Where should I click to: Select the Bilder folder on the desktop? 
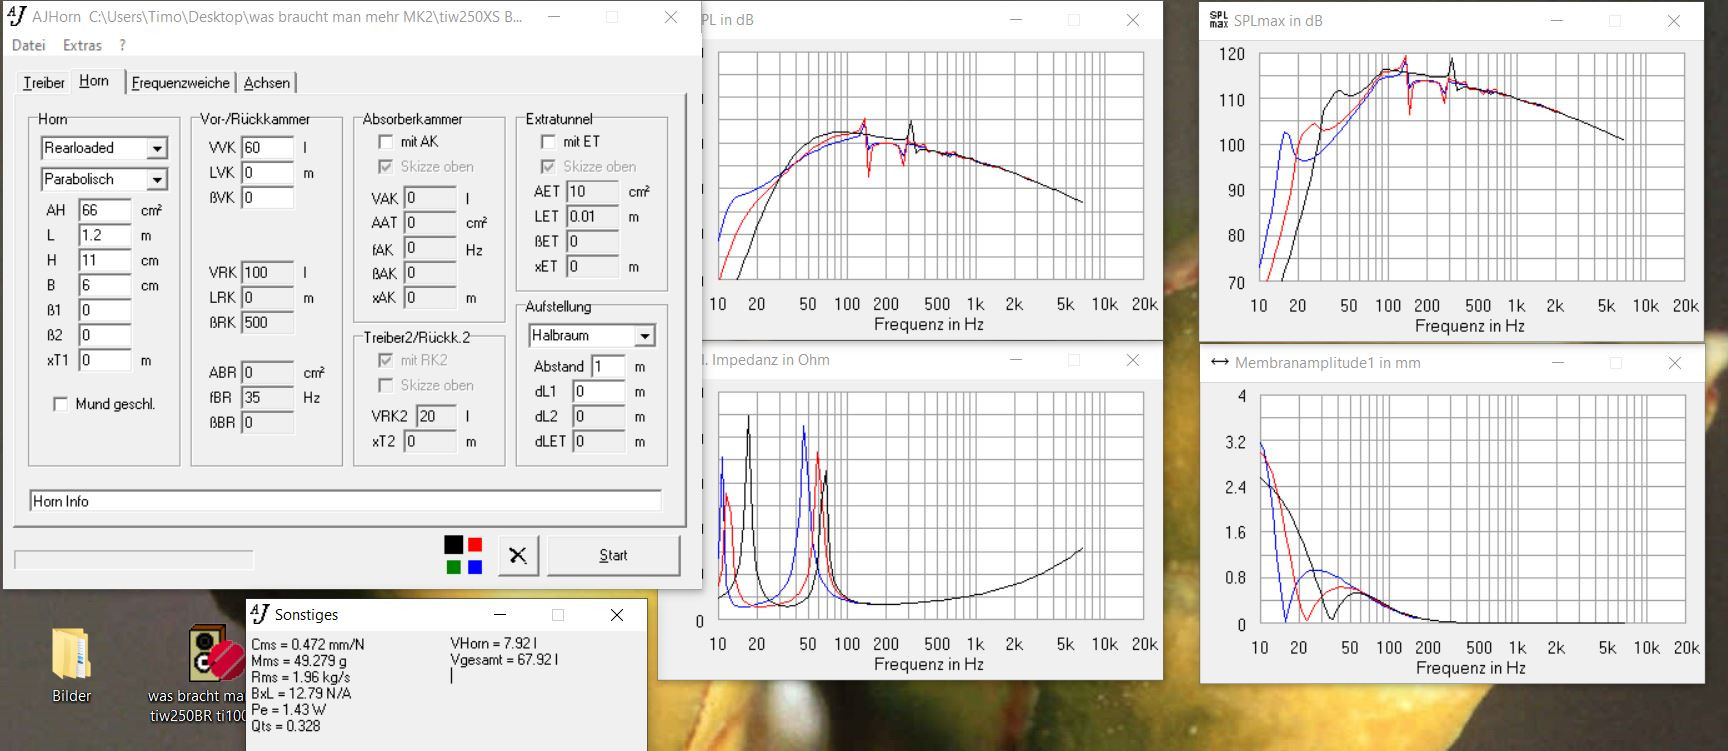(71, 655)
